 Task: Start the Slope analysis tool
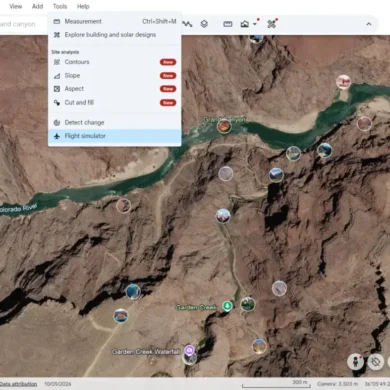tap(115, 76)
